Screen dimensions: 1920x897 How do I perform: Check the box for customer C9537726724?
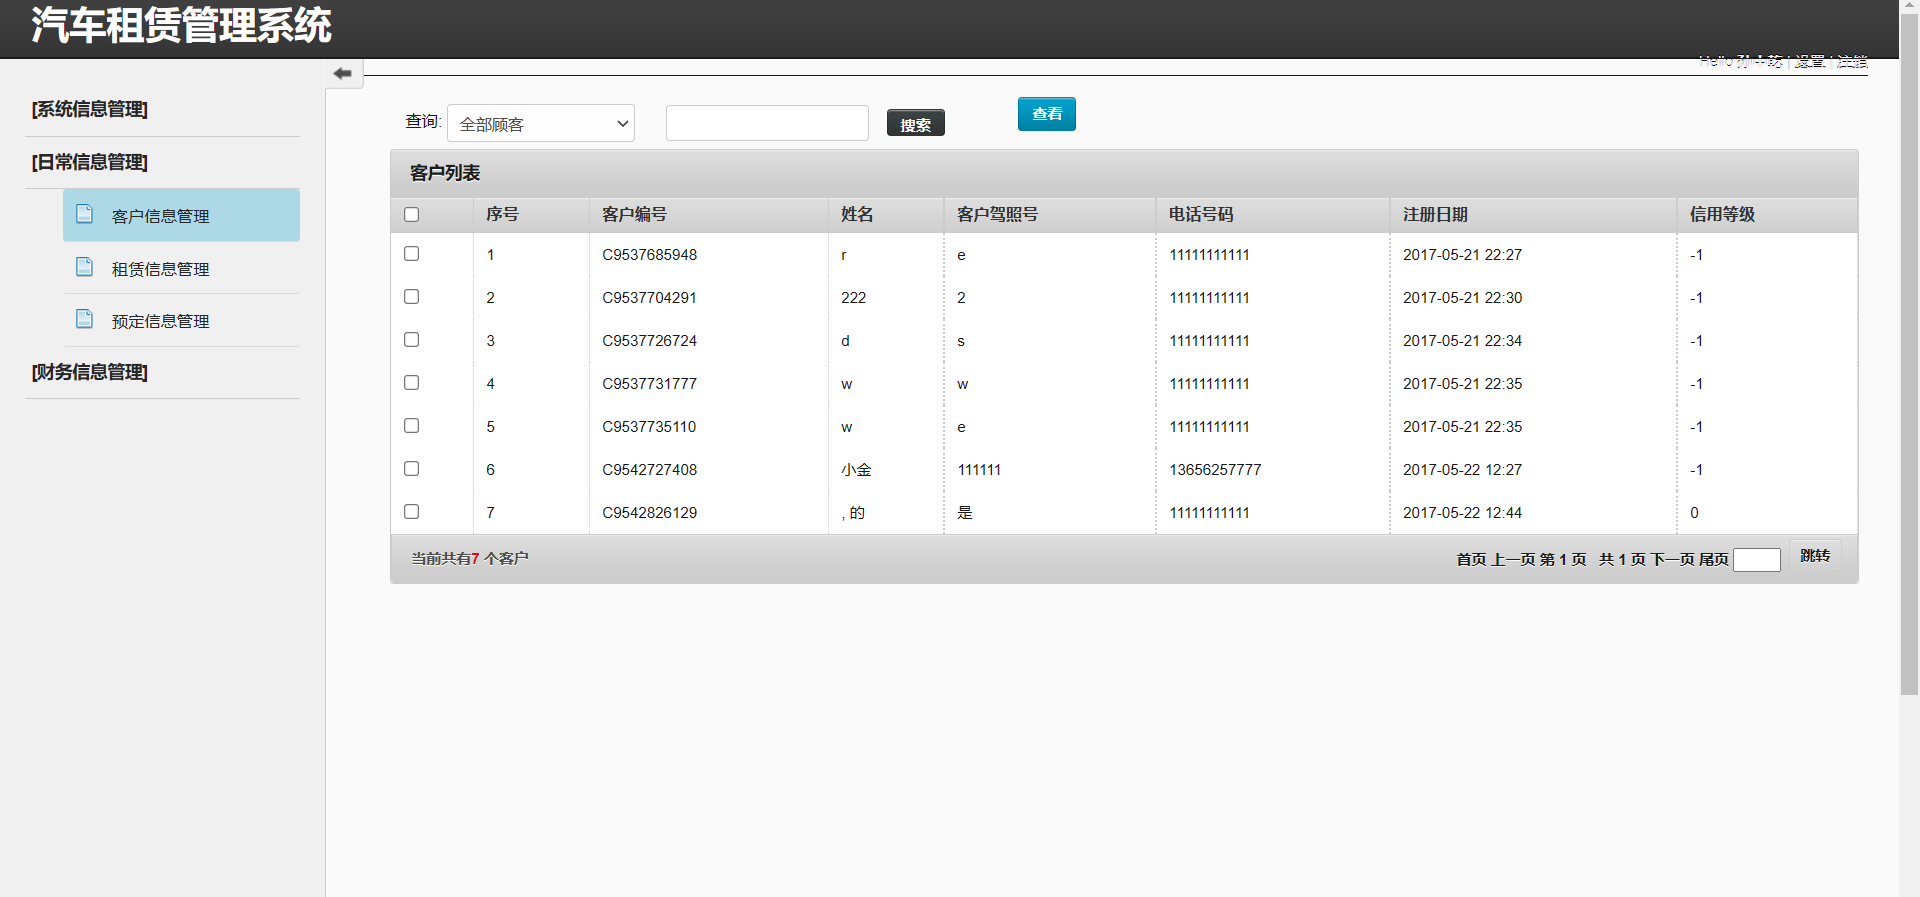coord(411,339)
